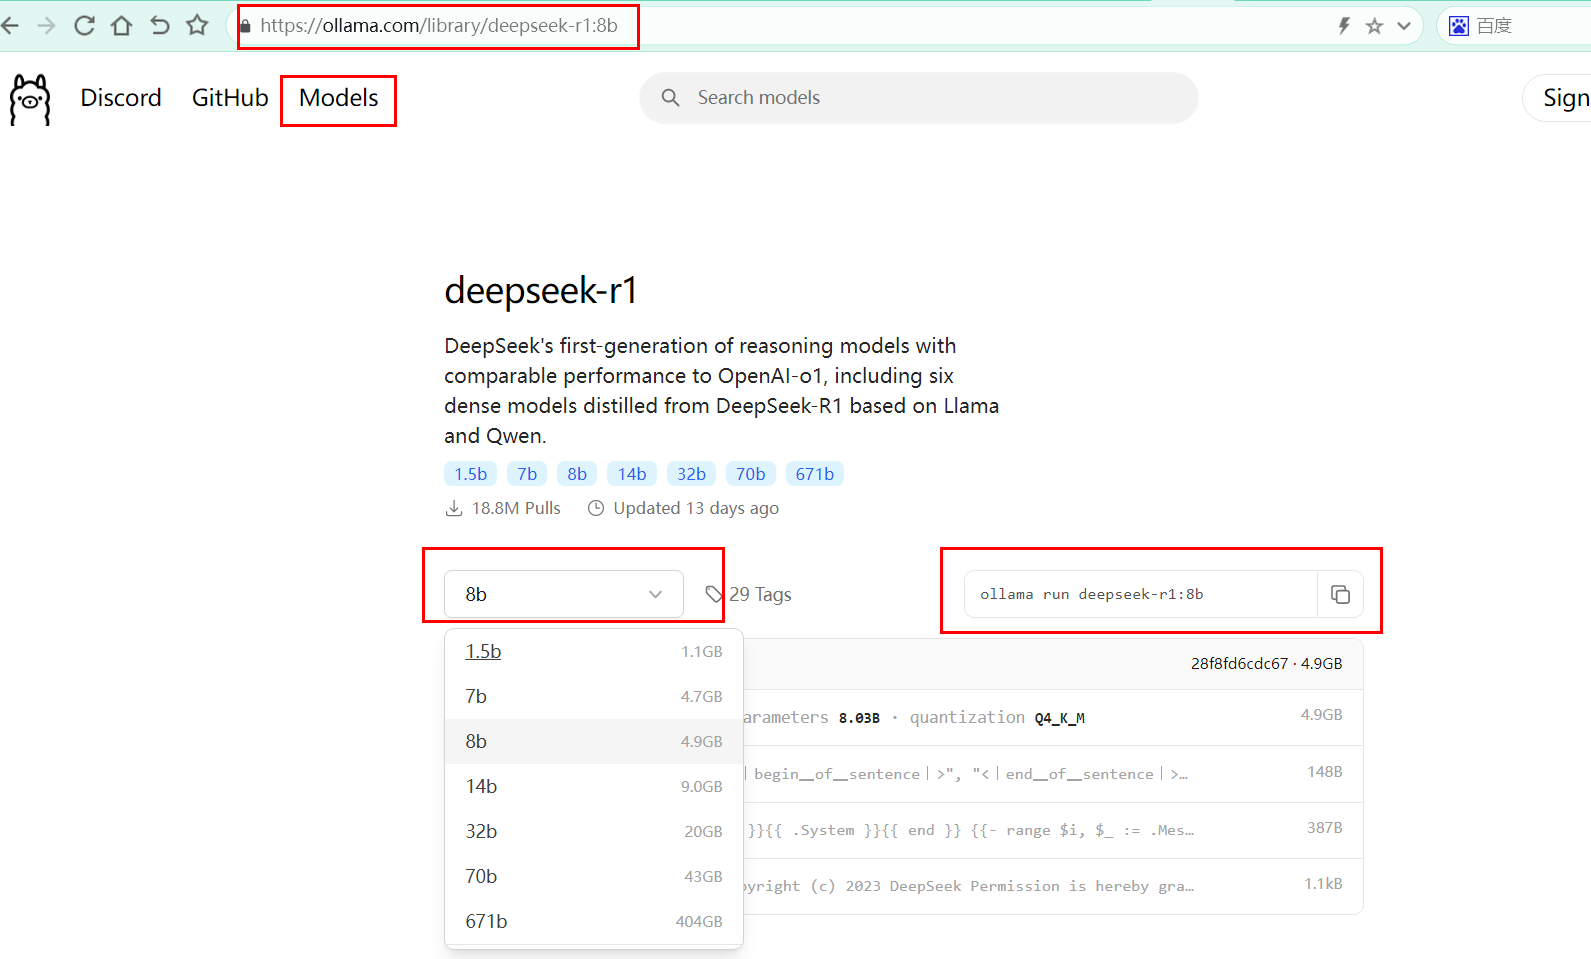
Task: Expand the address bar dropdown chevron
Action: point(1404,26)
